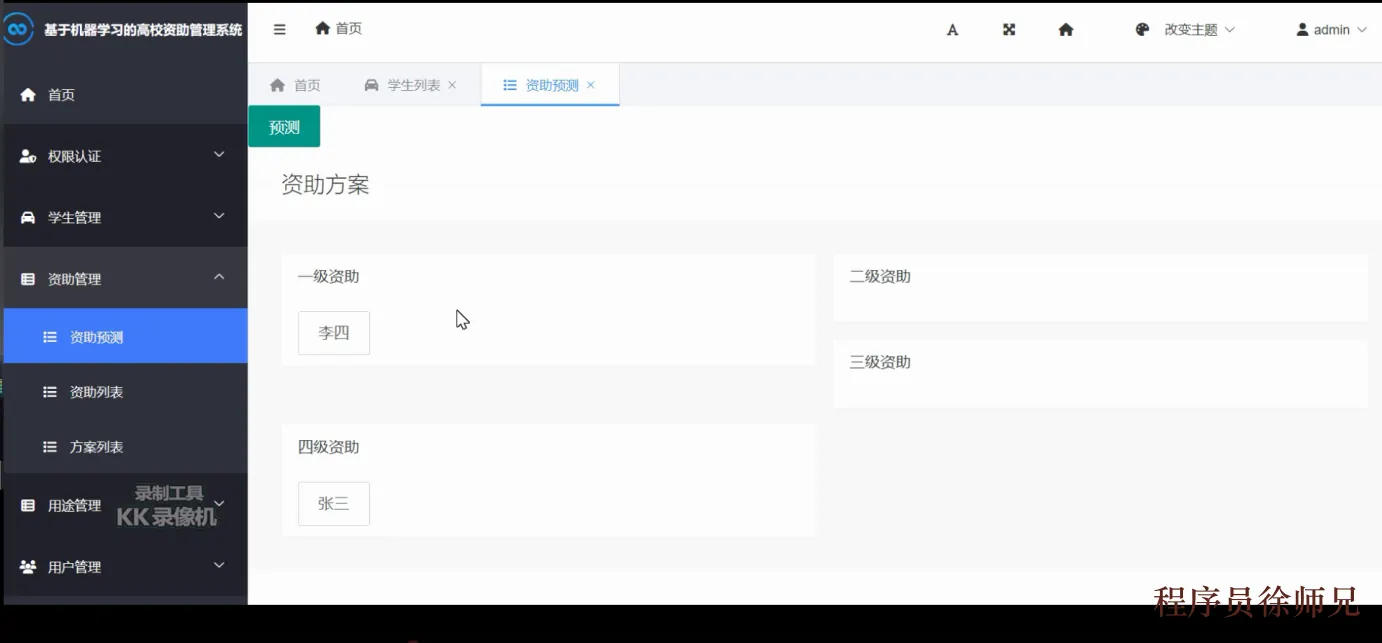Screen dimensions: 1382x643
Task: Click the 四级资助 card title
Action: [328, 447]
